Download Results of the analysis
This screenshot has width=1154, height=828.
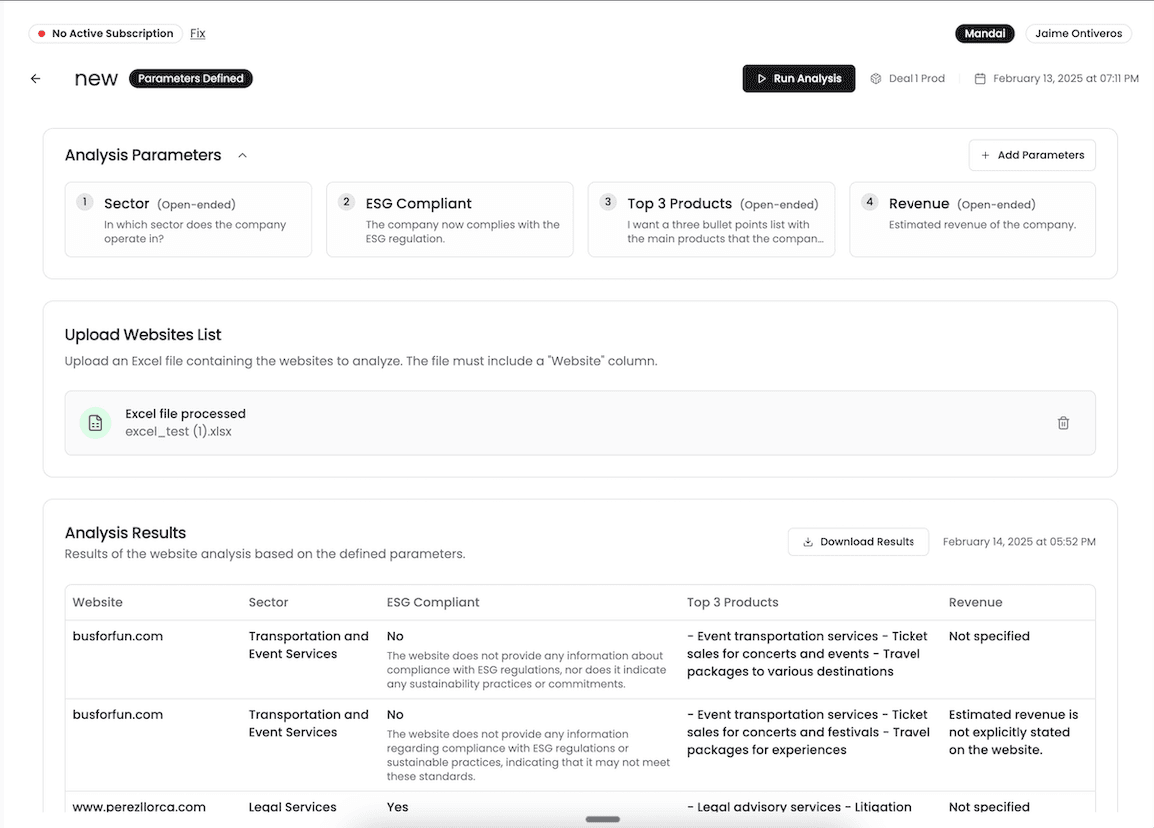858,542
